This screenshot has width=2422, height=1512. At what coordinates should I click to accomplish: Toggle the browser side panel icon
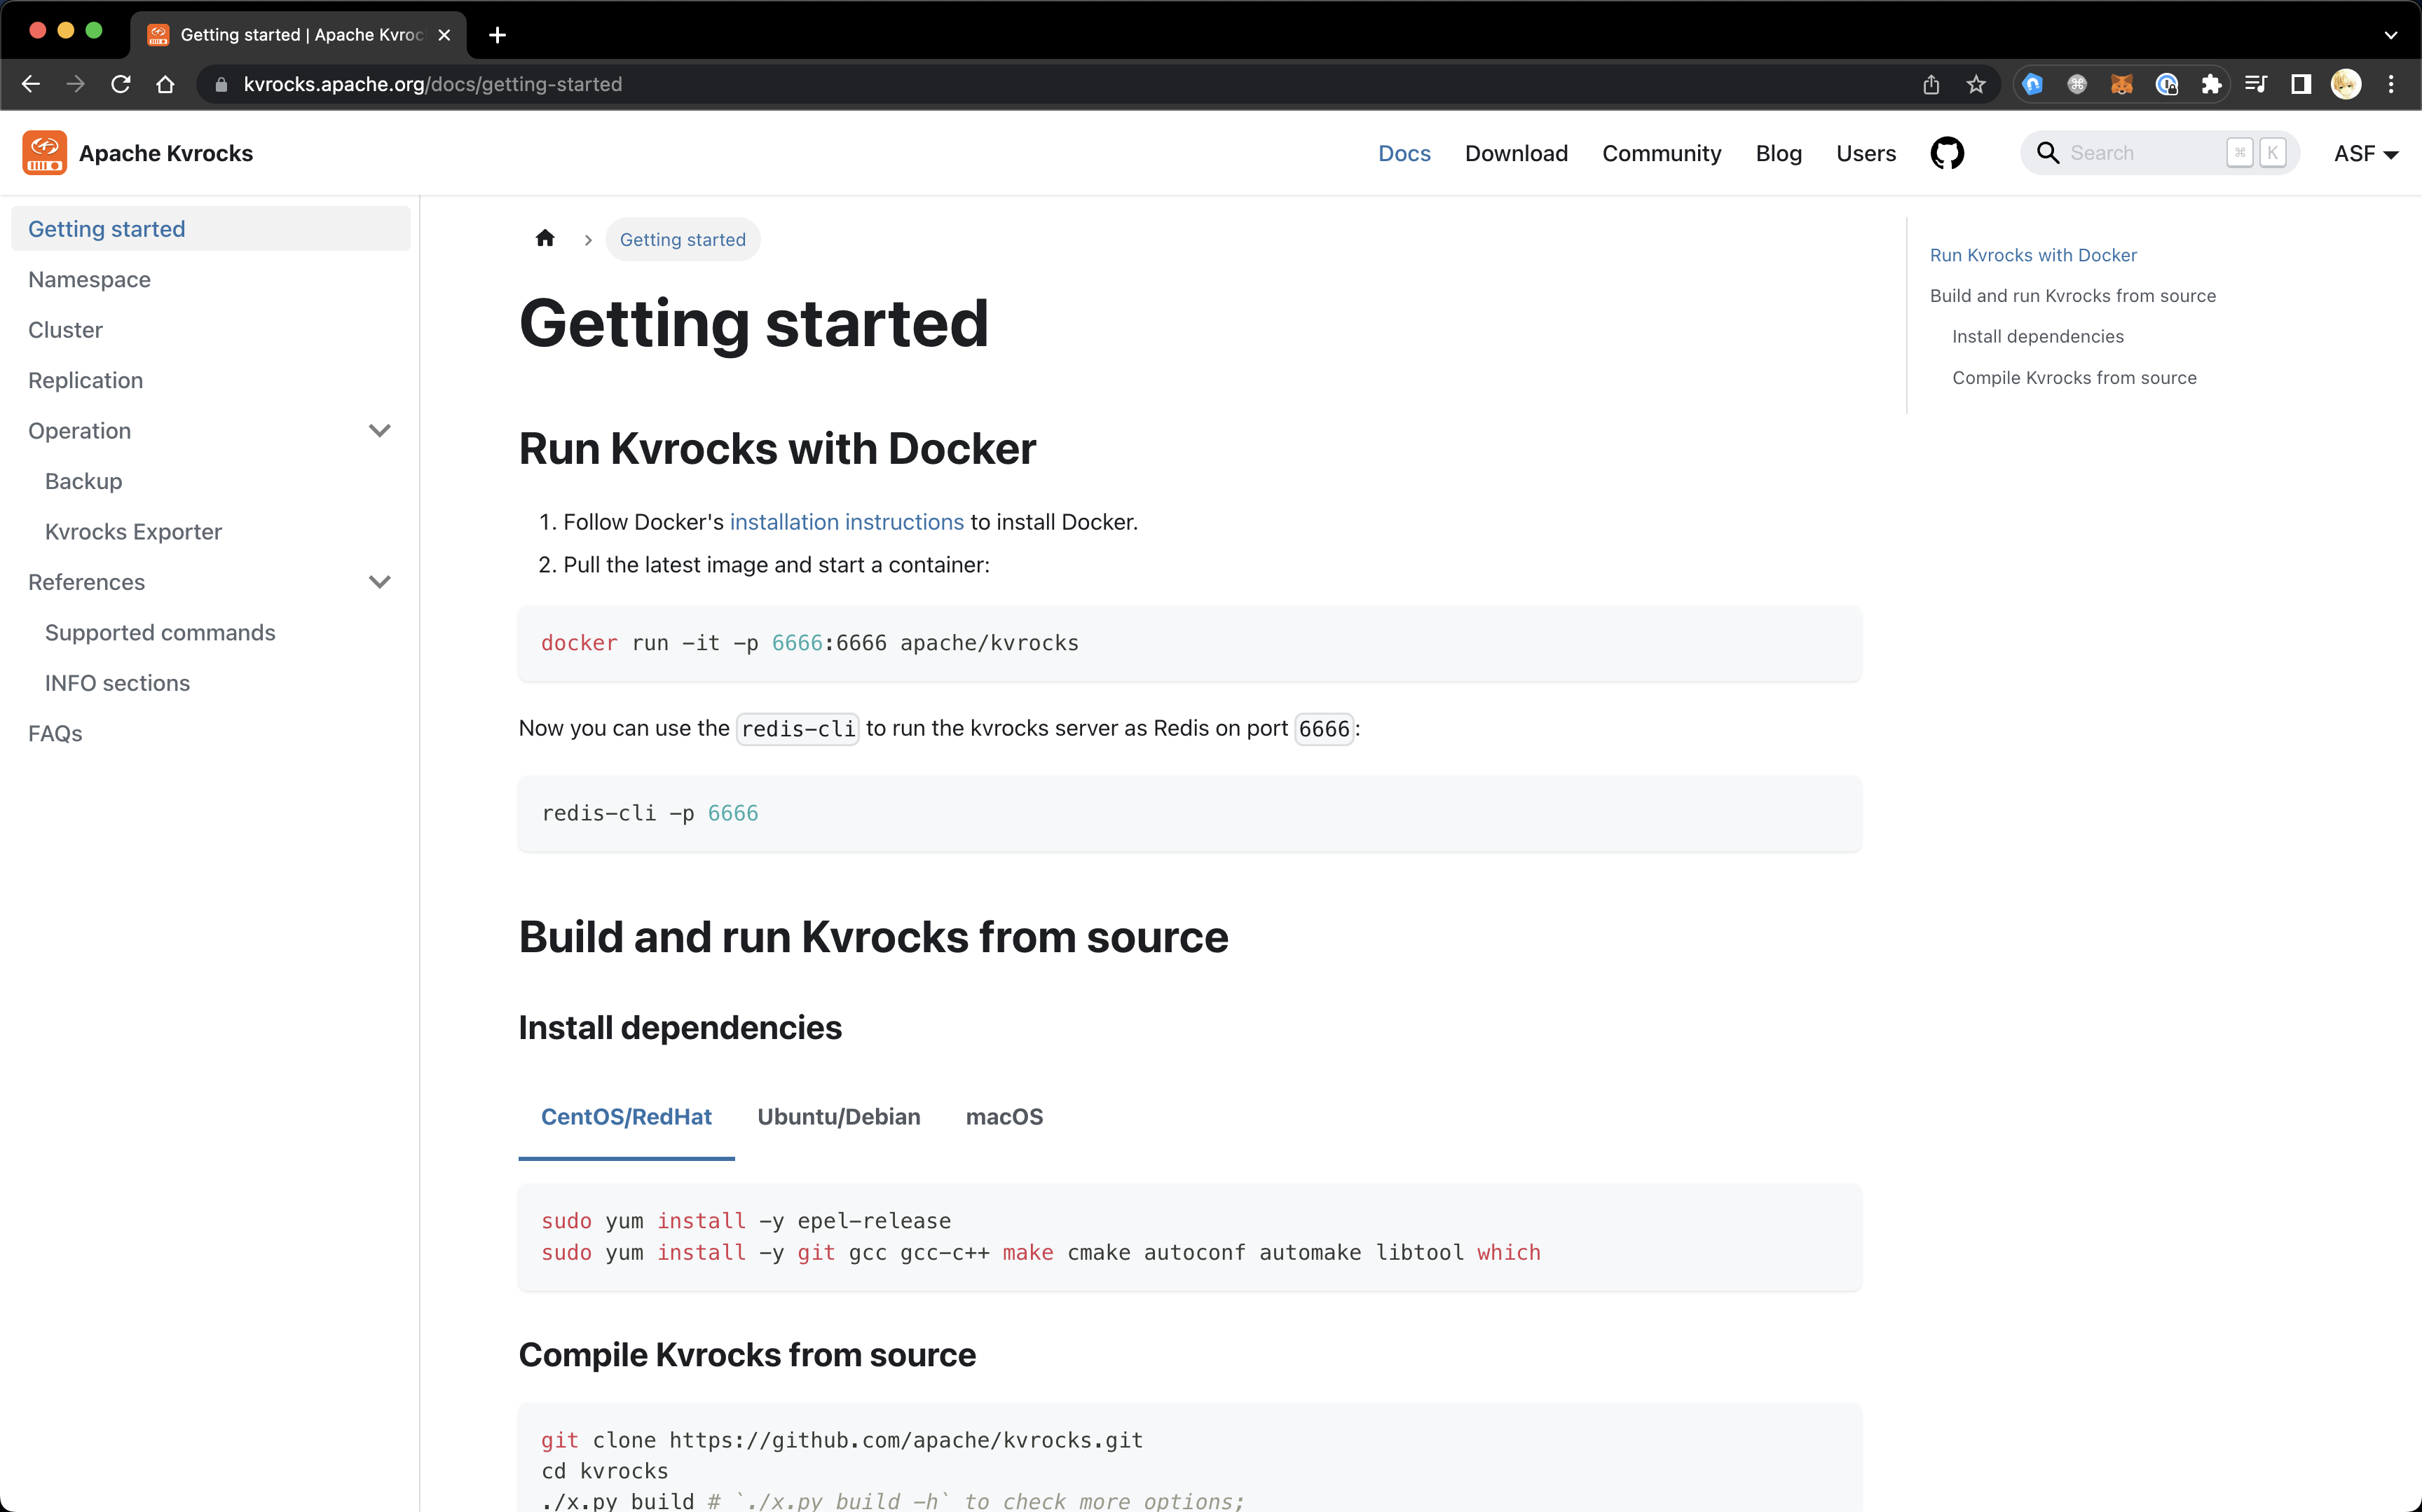pos(2301,84)
